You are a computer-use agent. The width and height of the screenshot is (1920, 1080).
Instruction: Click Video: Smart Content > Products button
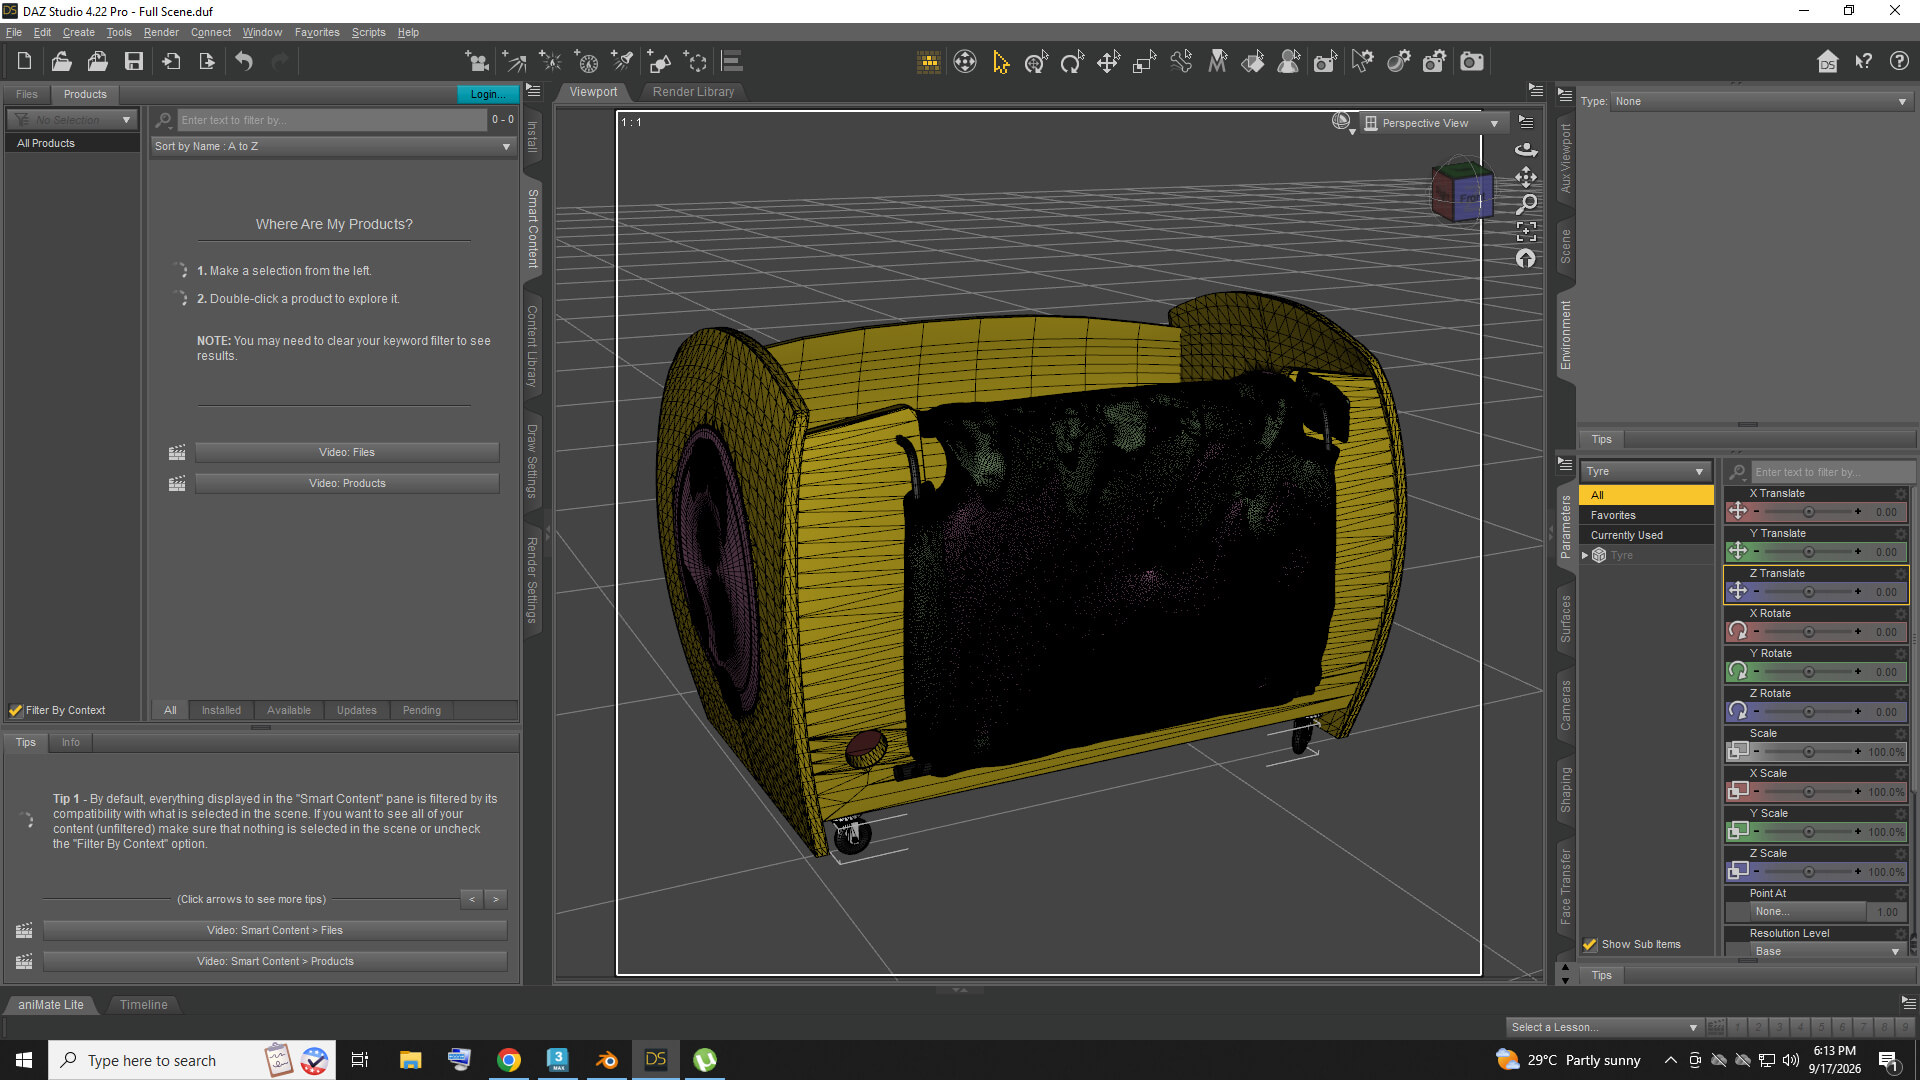275,961
